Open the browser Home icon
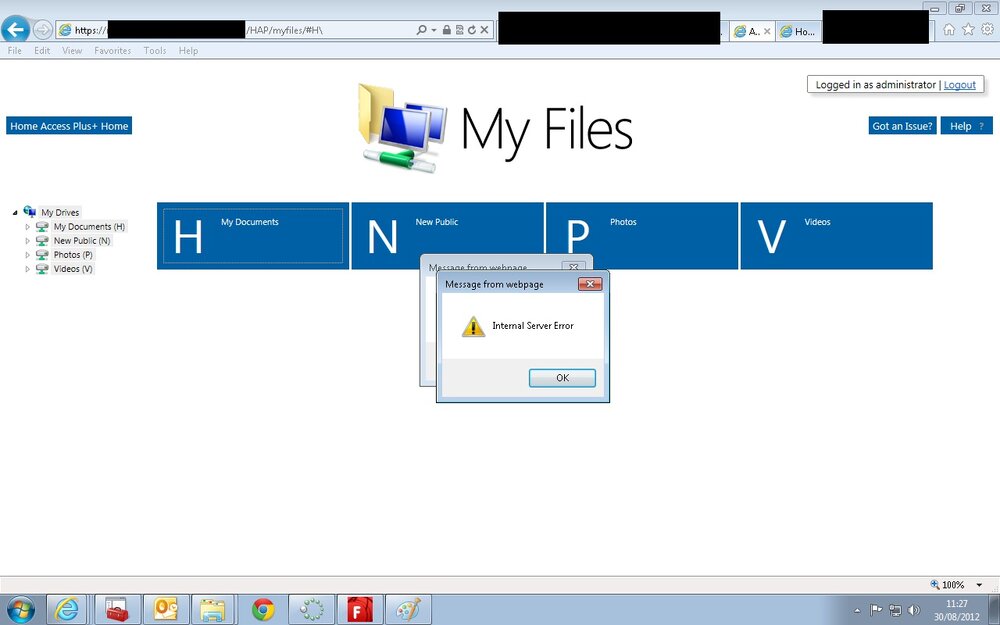 (x=949, y=29)
